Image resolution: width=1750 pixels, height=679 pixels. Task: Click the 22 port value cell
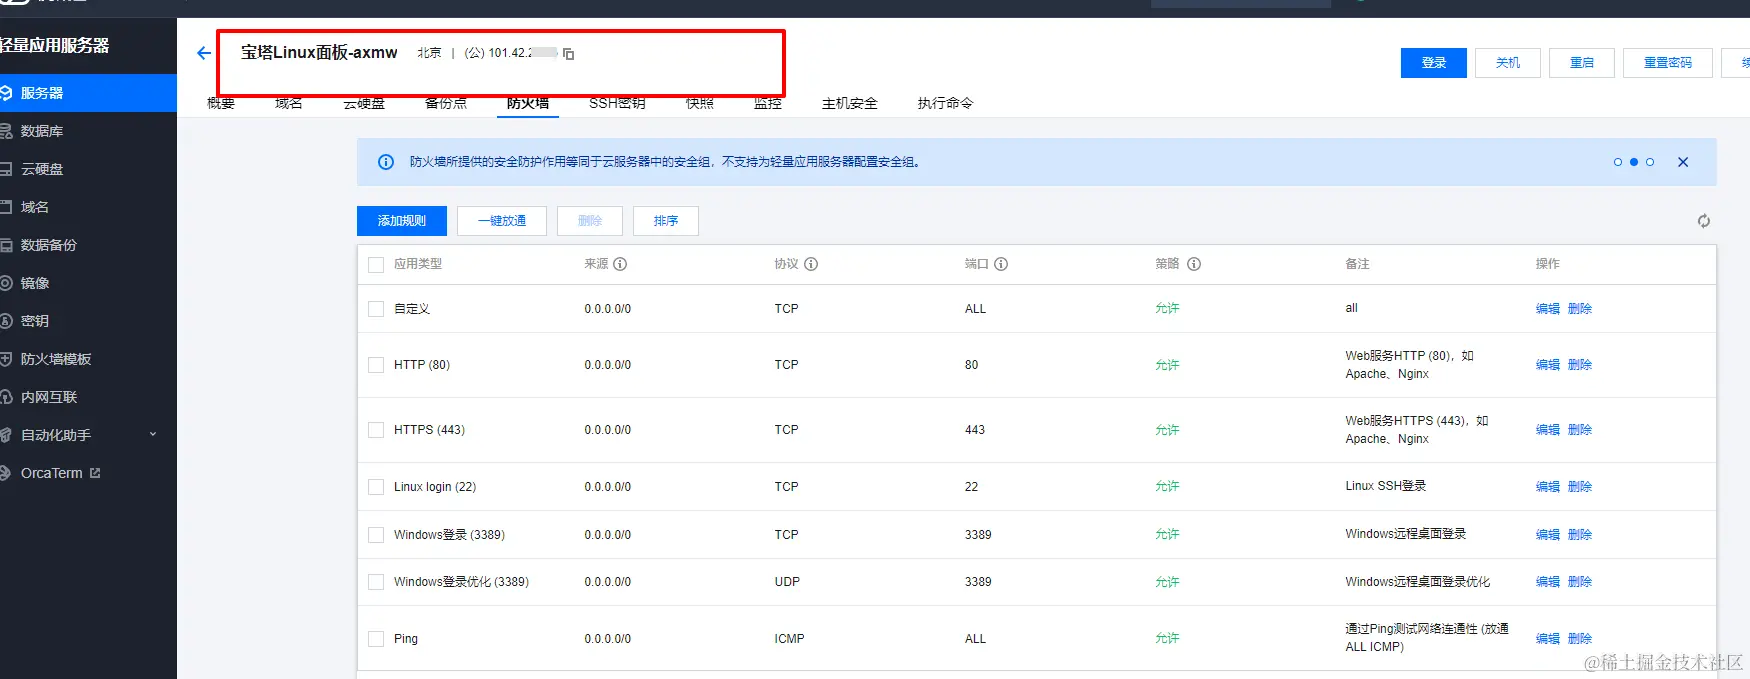click(971, 487)
